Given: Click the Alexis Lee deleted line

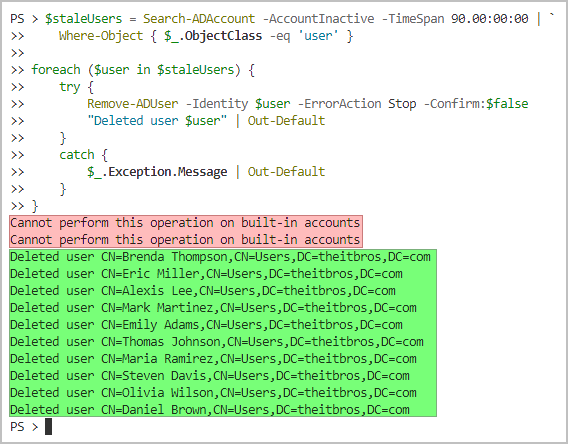Looking at the screenshot, I should click(203, 291).
